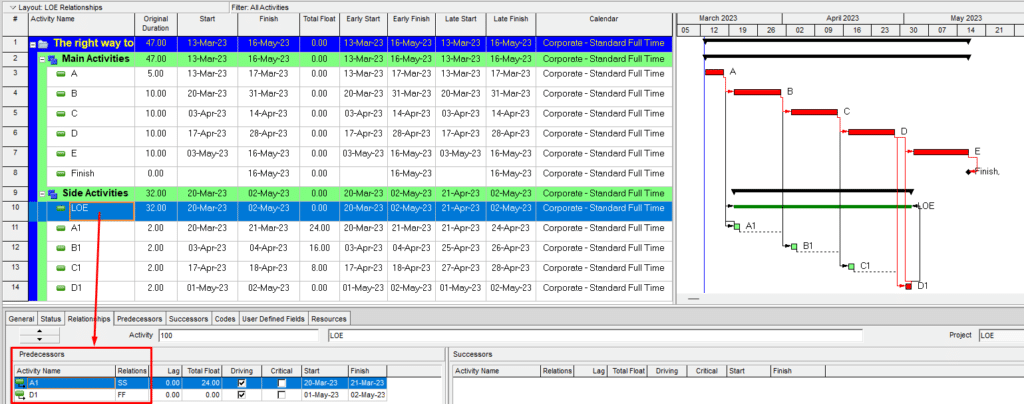Image resolution: width=1024 pixels, height=404 pixels.
Task: Click the A1 predecessor relationship icon
Action: [20, 382]
